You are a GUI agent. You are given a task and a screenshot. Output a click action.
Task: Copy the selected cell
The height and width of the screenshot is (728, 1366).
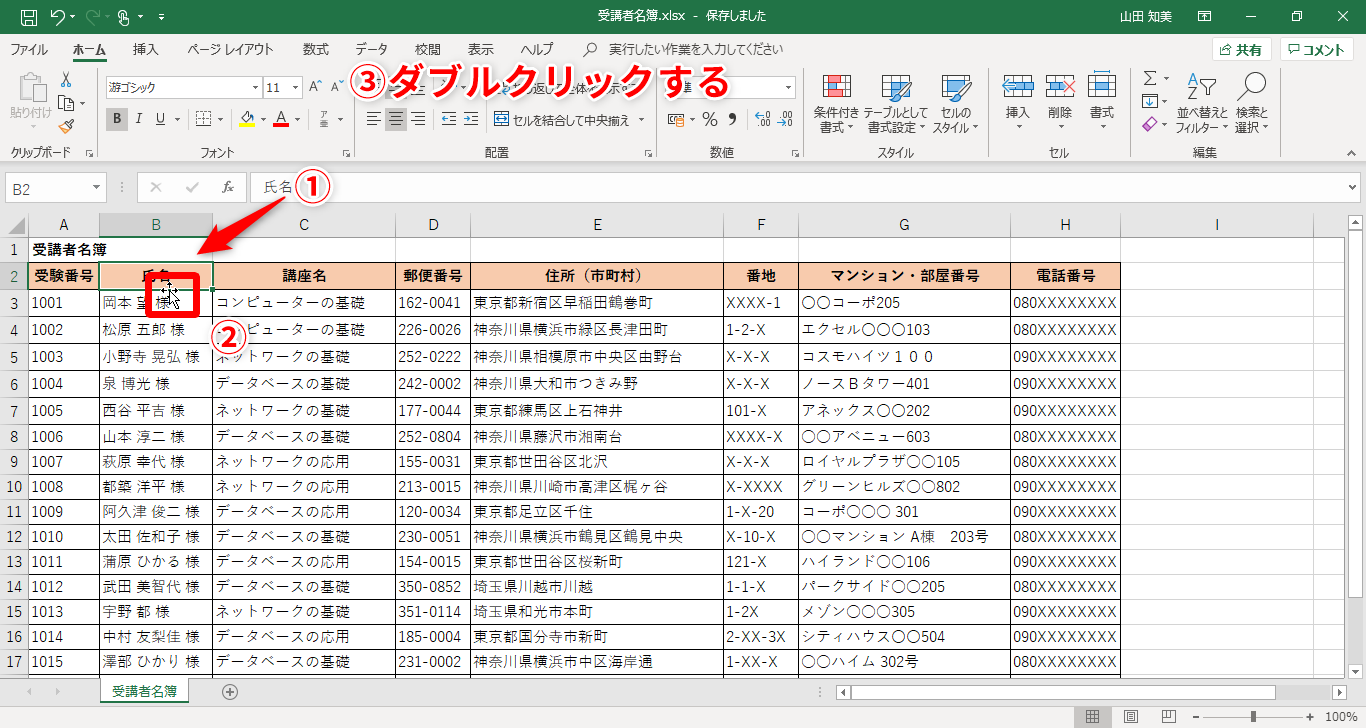click(x=66, y=103)
